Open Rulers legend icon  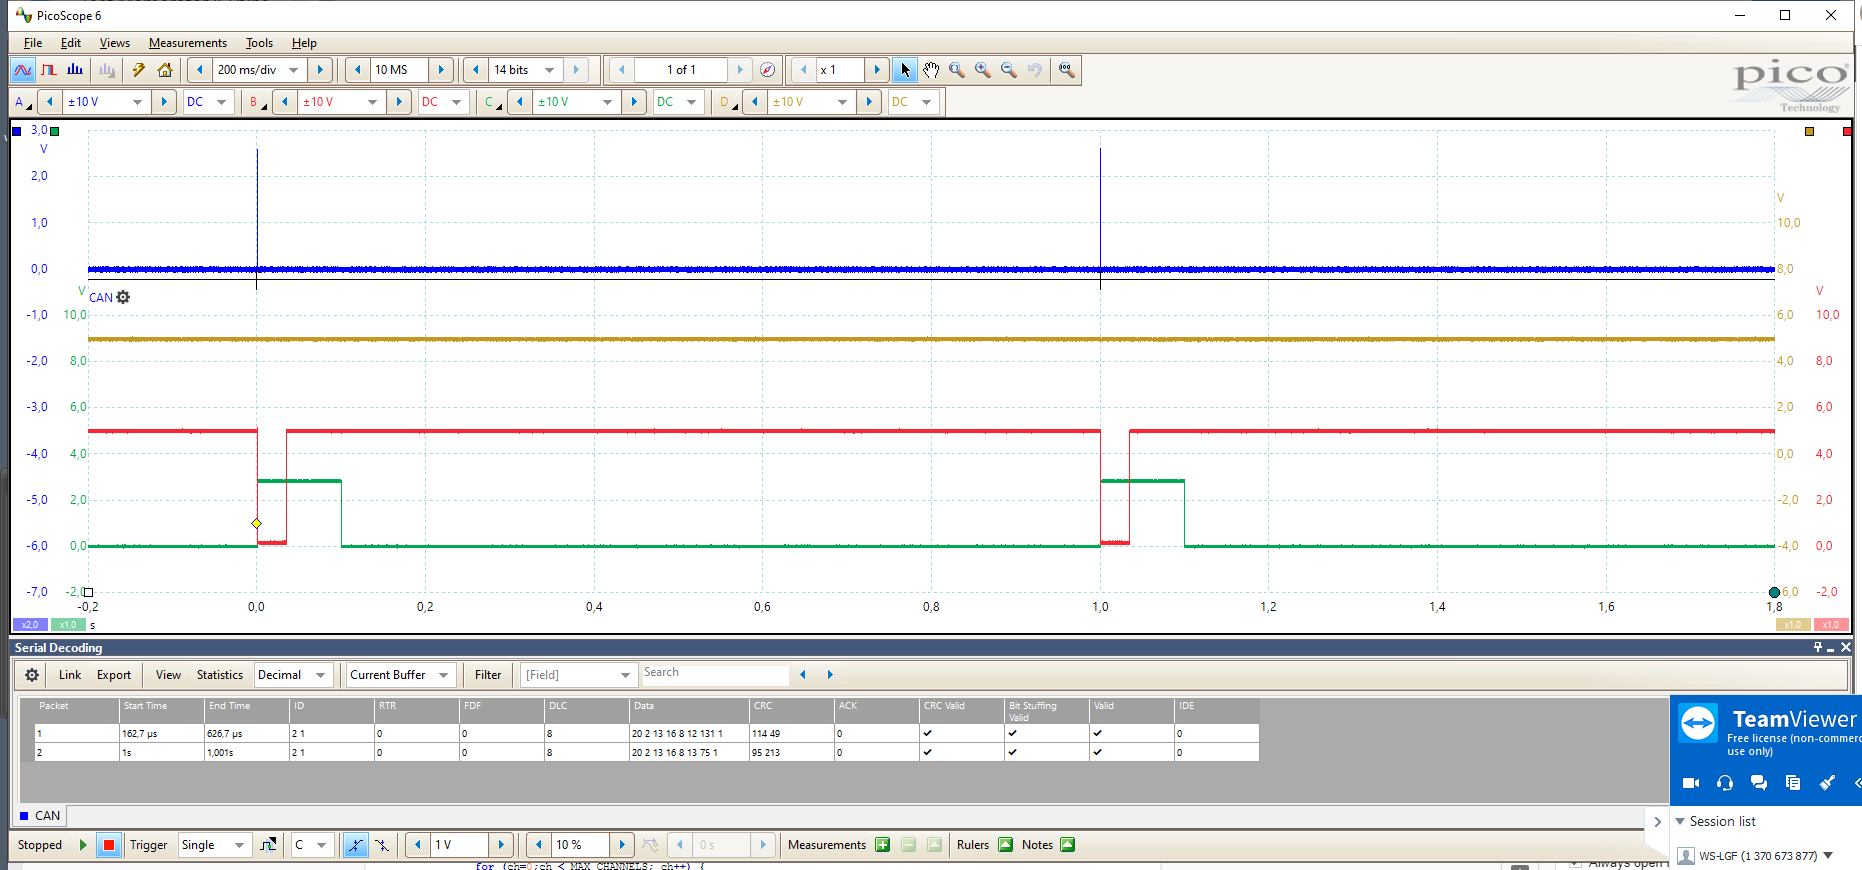1005,845
